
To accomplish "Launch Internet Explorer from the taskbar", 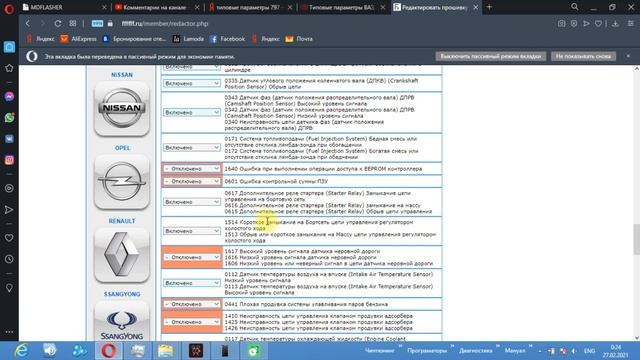I will pos(20,351).
